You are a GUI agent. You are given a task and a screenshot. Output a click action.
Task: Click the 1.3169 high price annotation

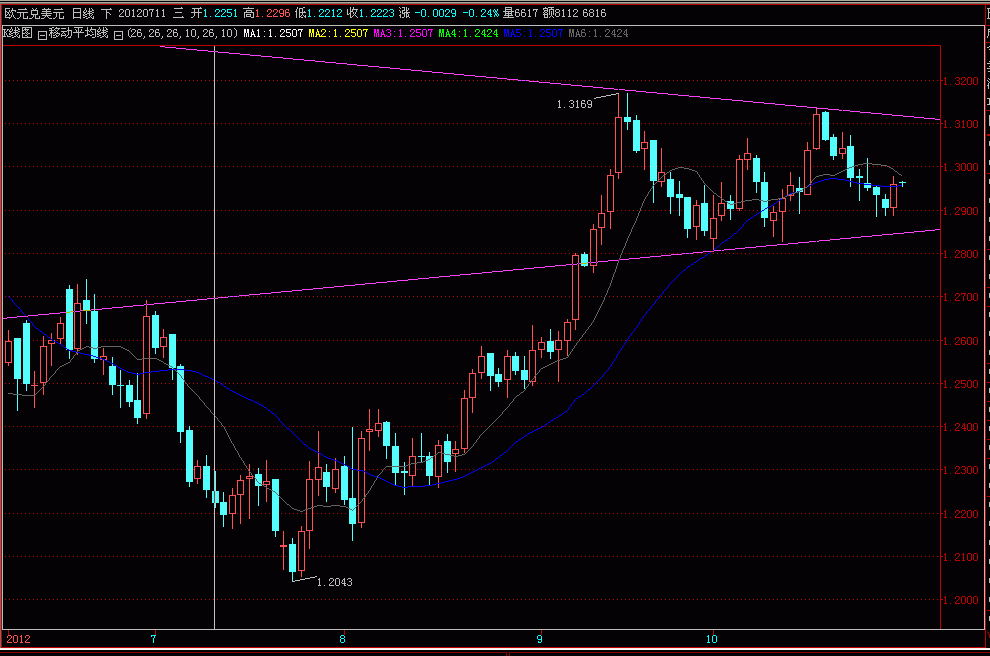(575, 104)
